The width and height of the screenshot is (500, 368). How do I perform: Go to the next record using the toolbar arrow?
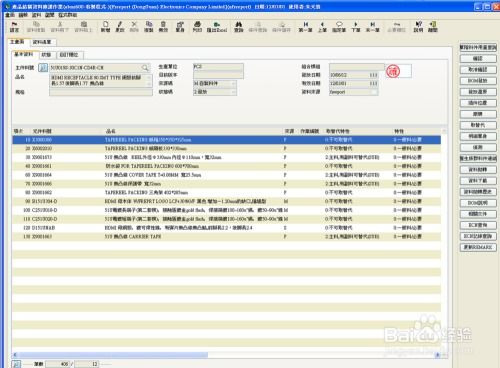[356, 27]
